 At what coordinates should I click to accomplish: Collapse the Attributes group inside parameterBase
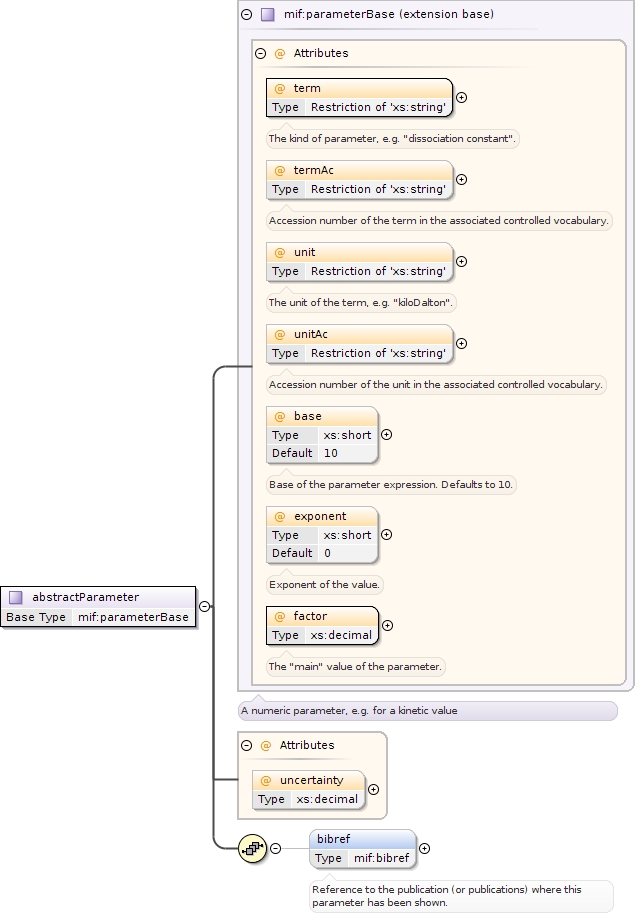260,53
